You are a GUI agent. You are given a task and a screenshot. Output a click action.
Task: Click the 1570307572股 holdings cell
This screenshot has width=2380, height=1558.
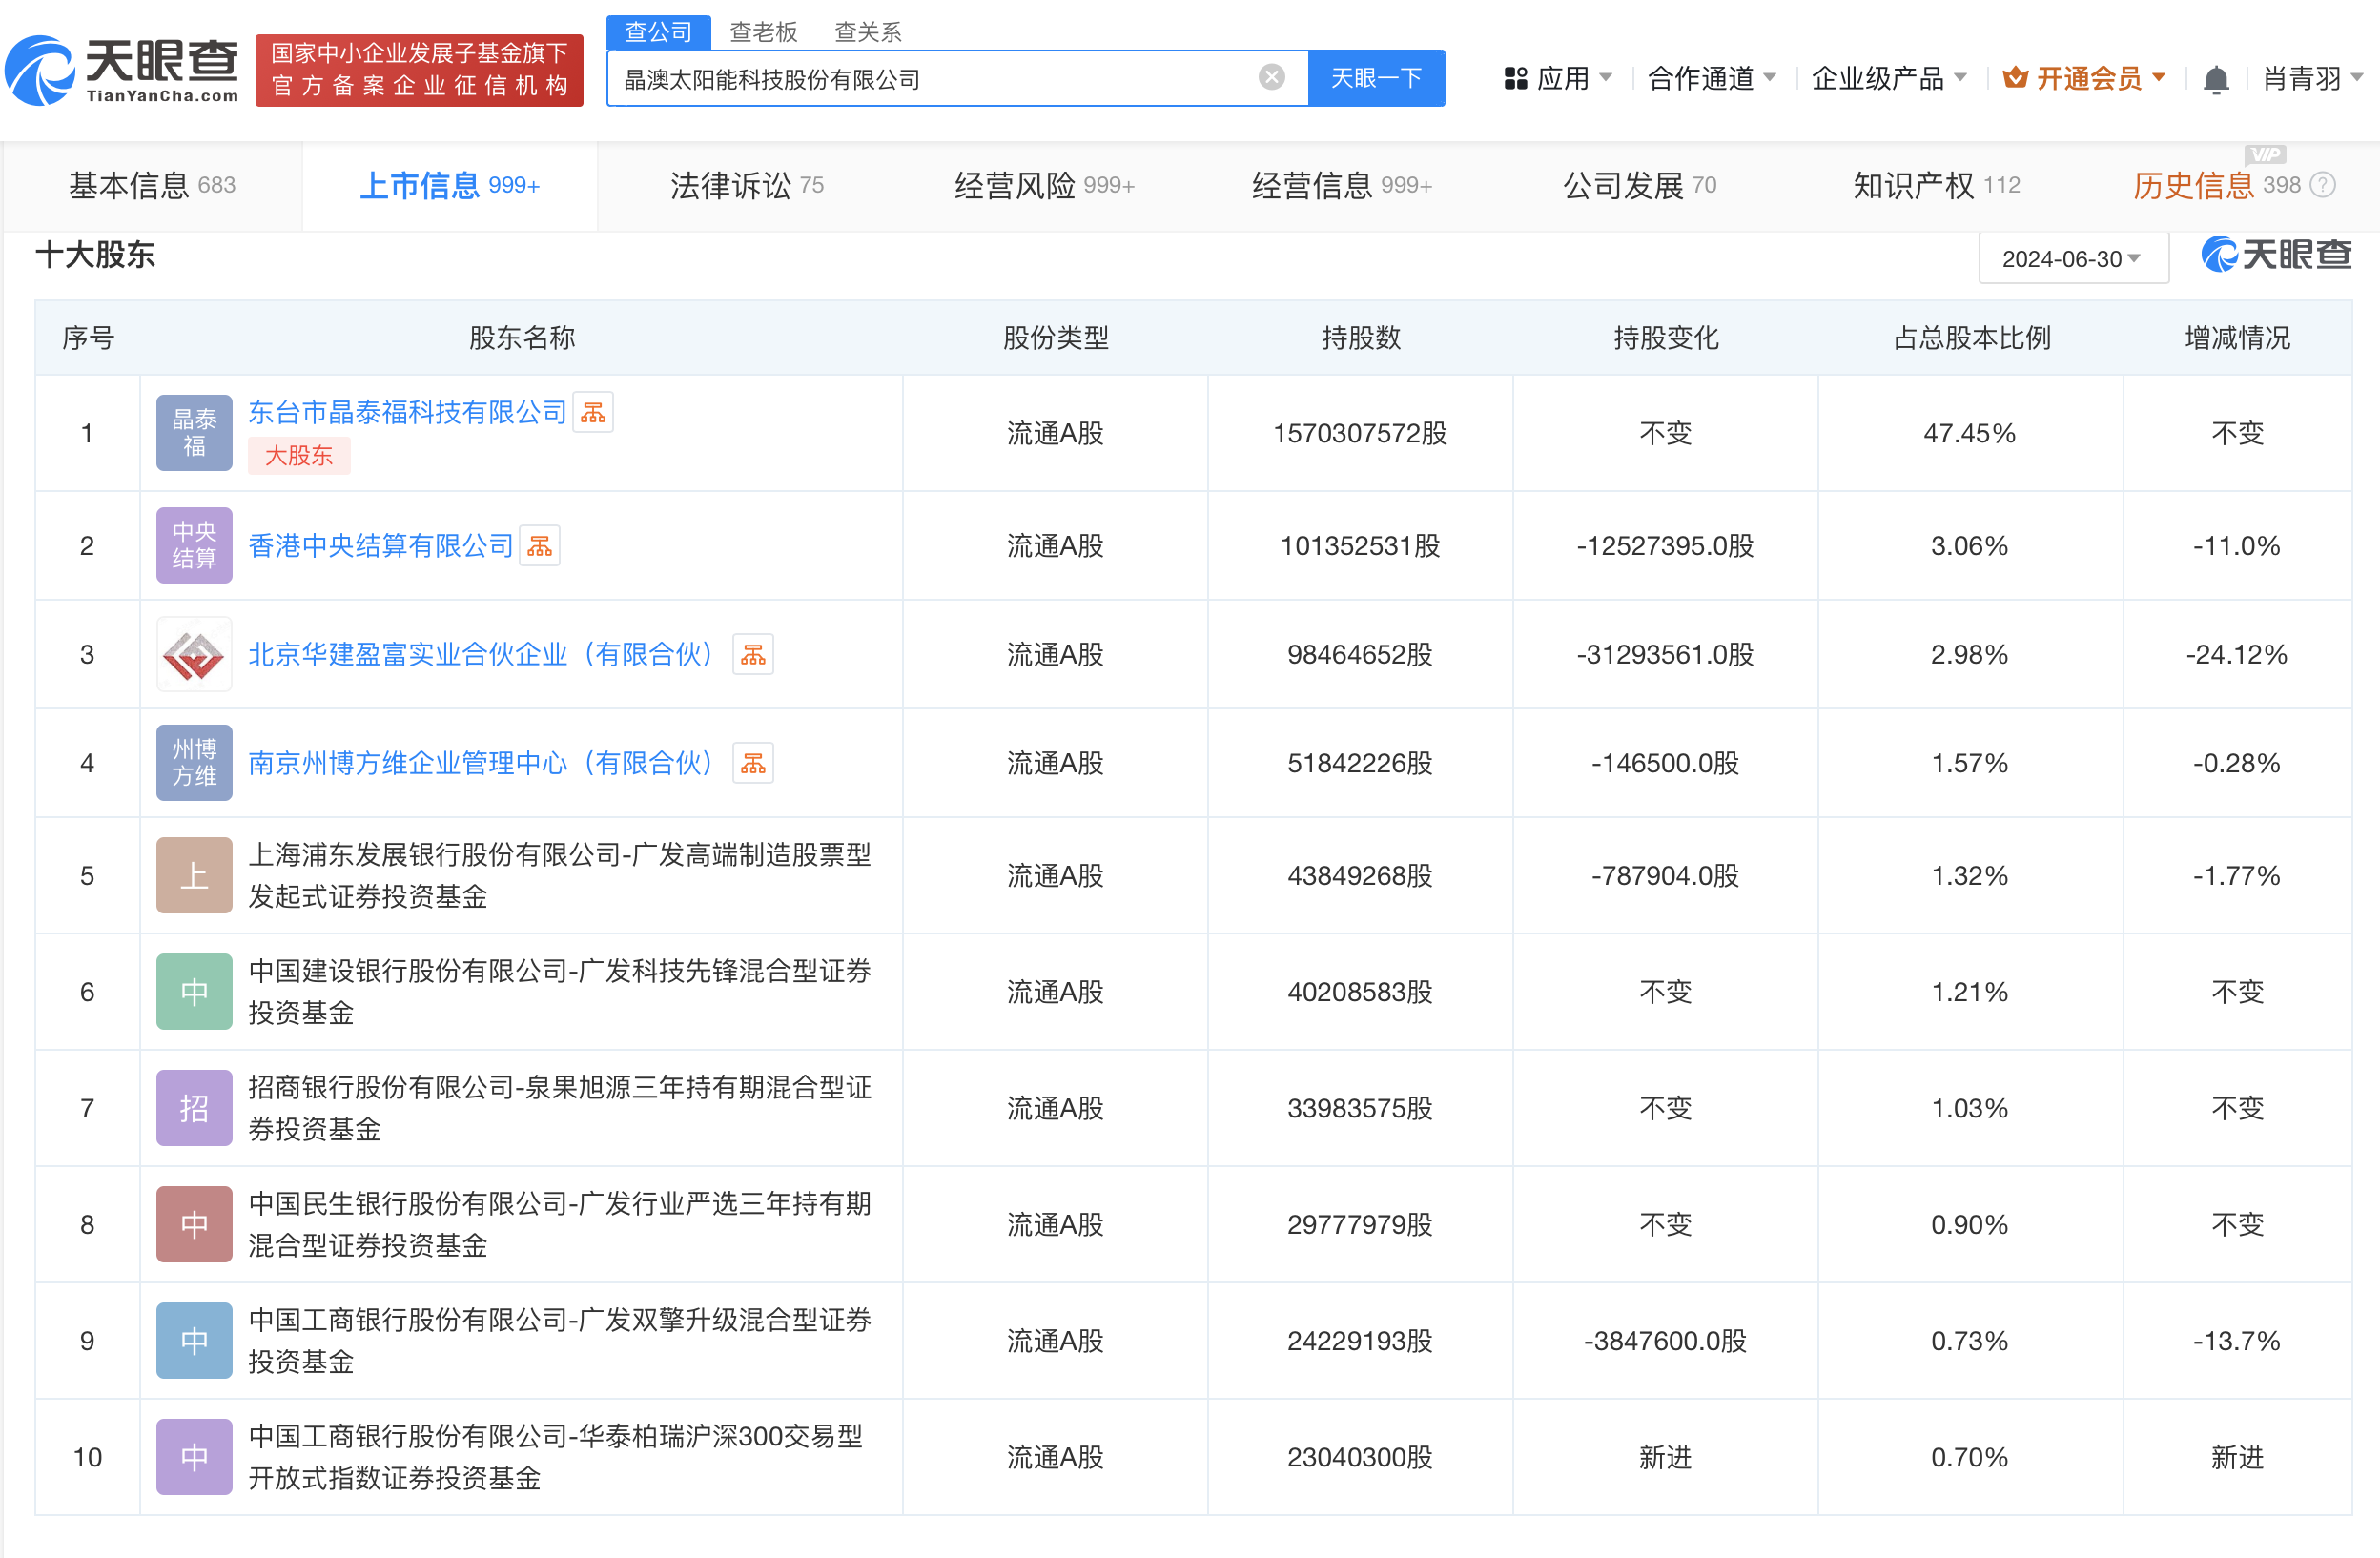tap(1360, 433)
